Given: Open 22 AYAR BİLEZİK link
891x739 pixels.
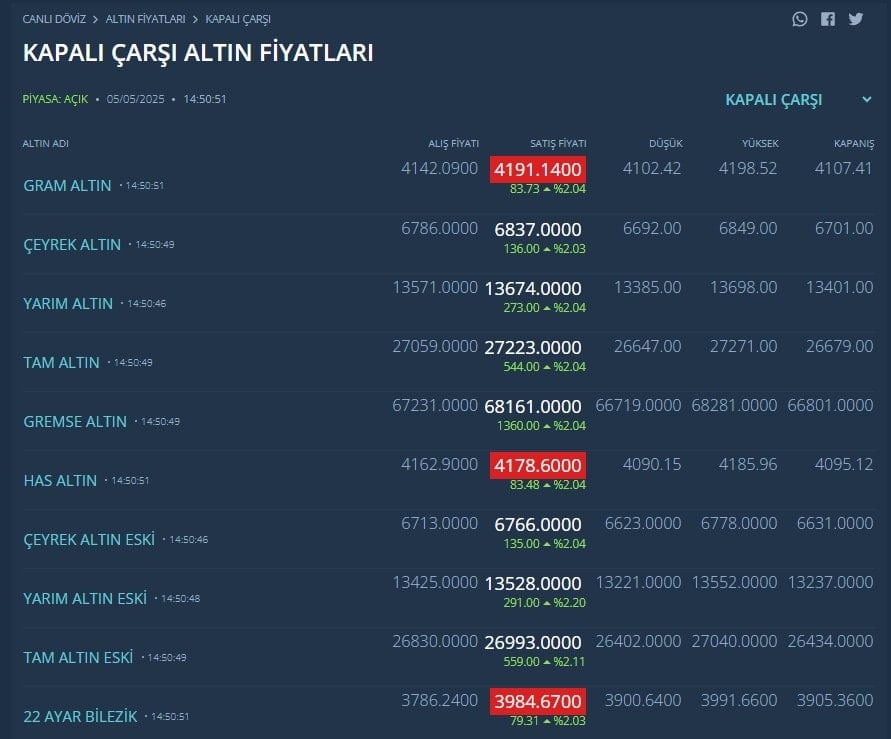Looking at the screenshot, I should coord(80,717).
